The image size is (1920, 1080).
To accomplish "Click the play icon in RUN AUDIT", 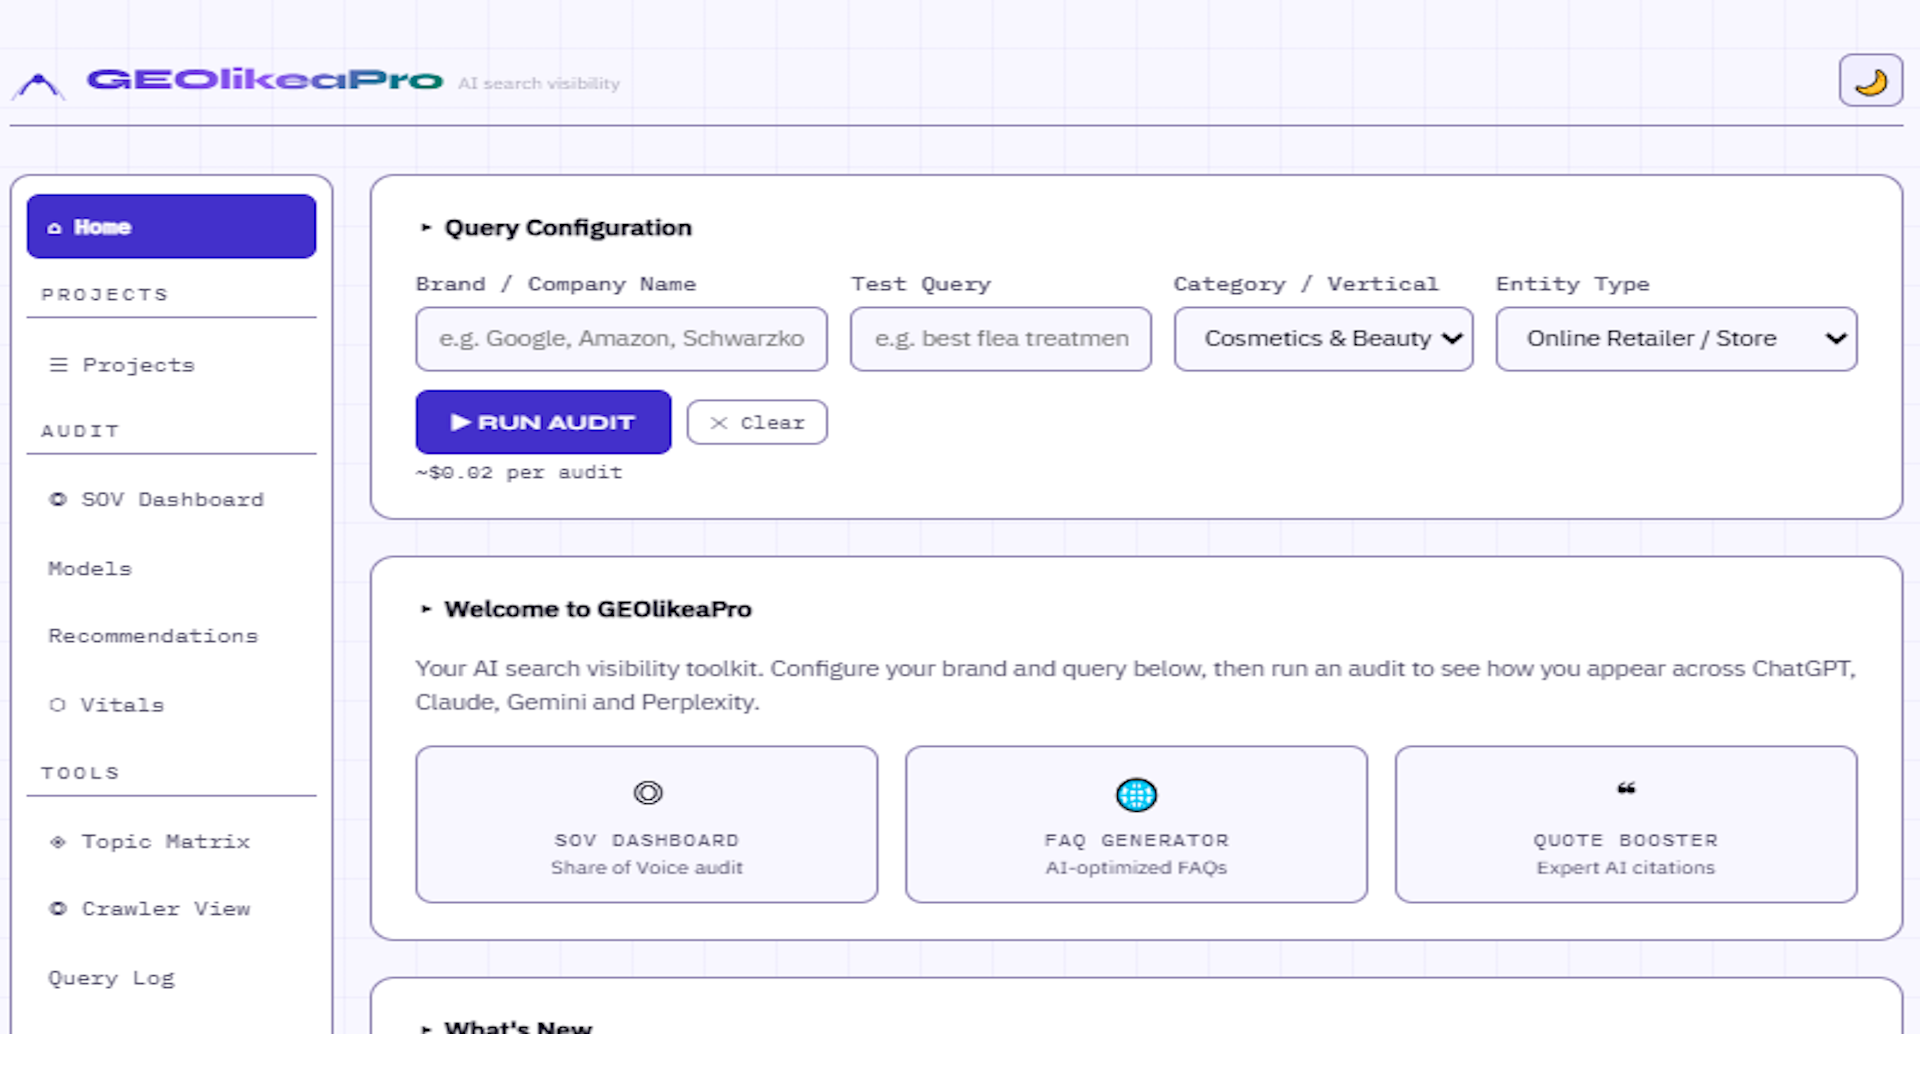I will pos(460,422).
